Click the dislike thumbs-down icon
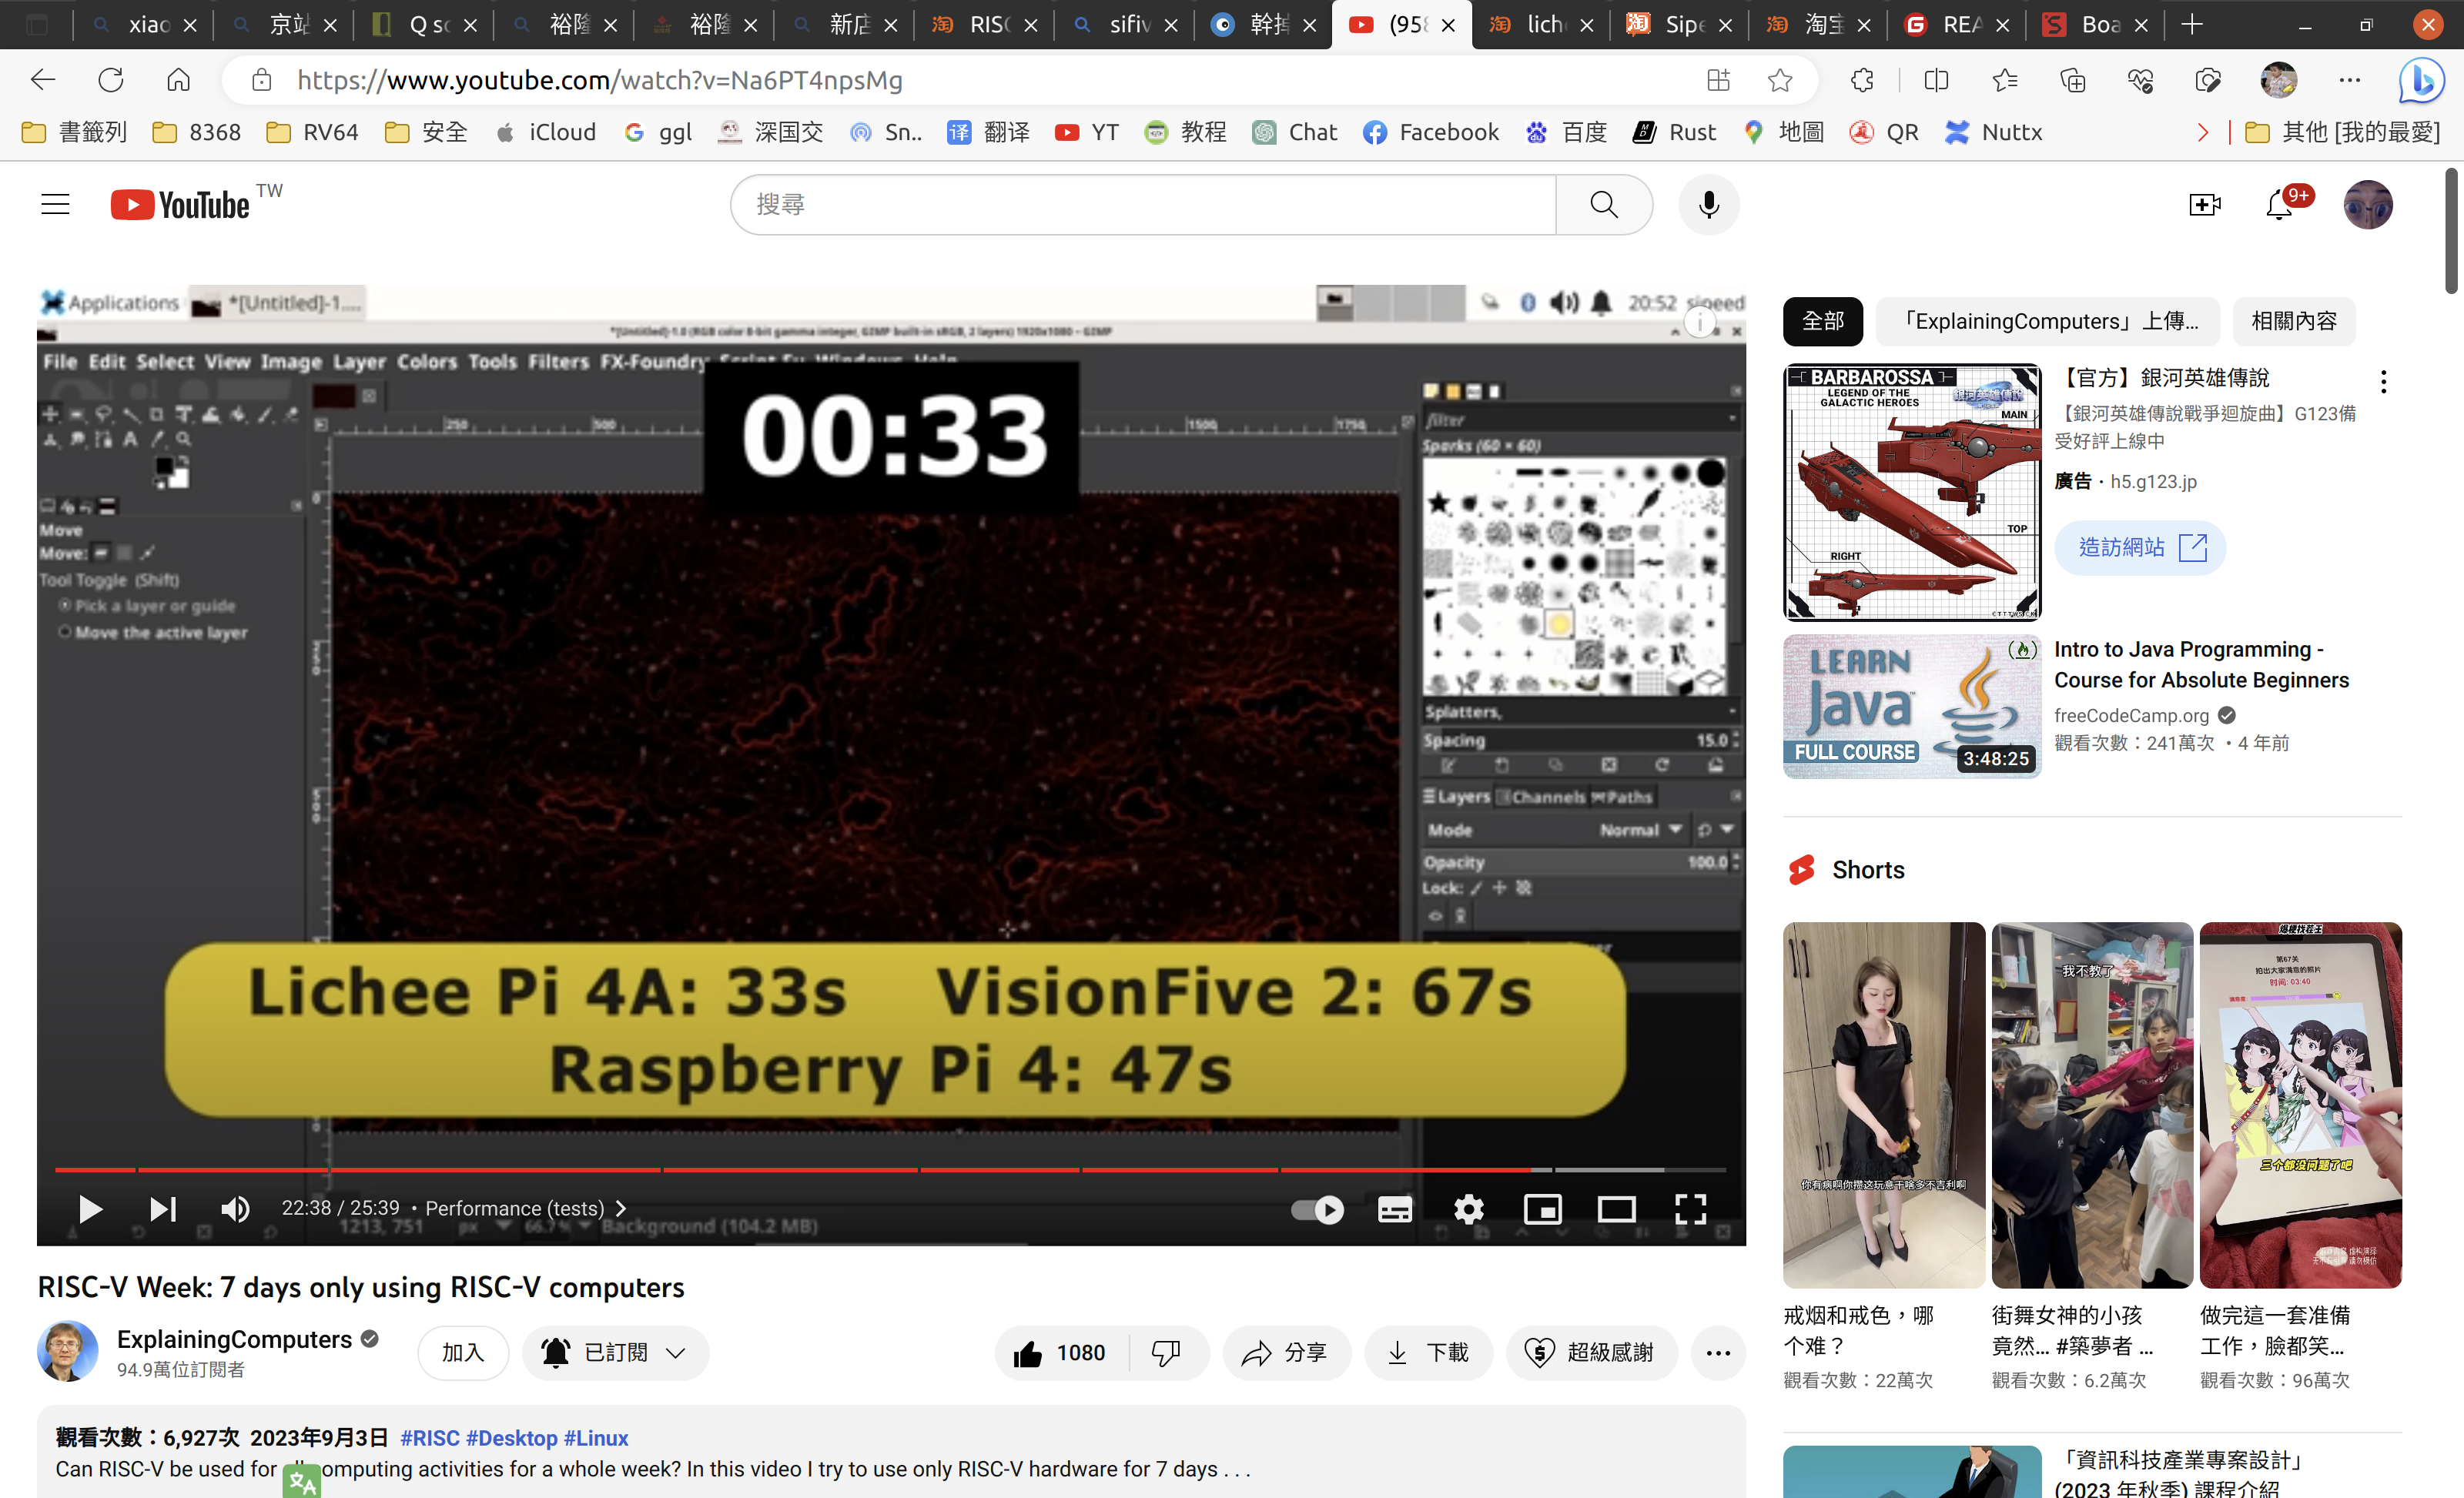Image resolution: width=2464 pixels, height=1498 pixels. [x=1166, y=1353]
